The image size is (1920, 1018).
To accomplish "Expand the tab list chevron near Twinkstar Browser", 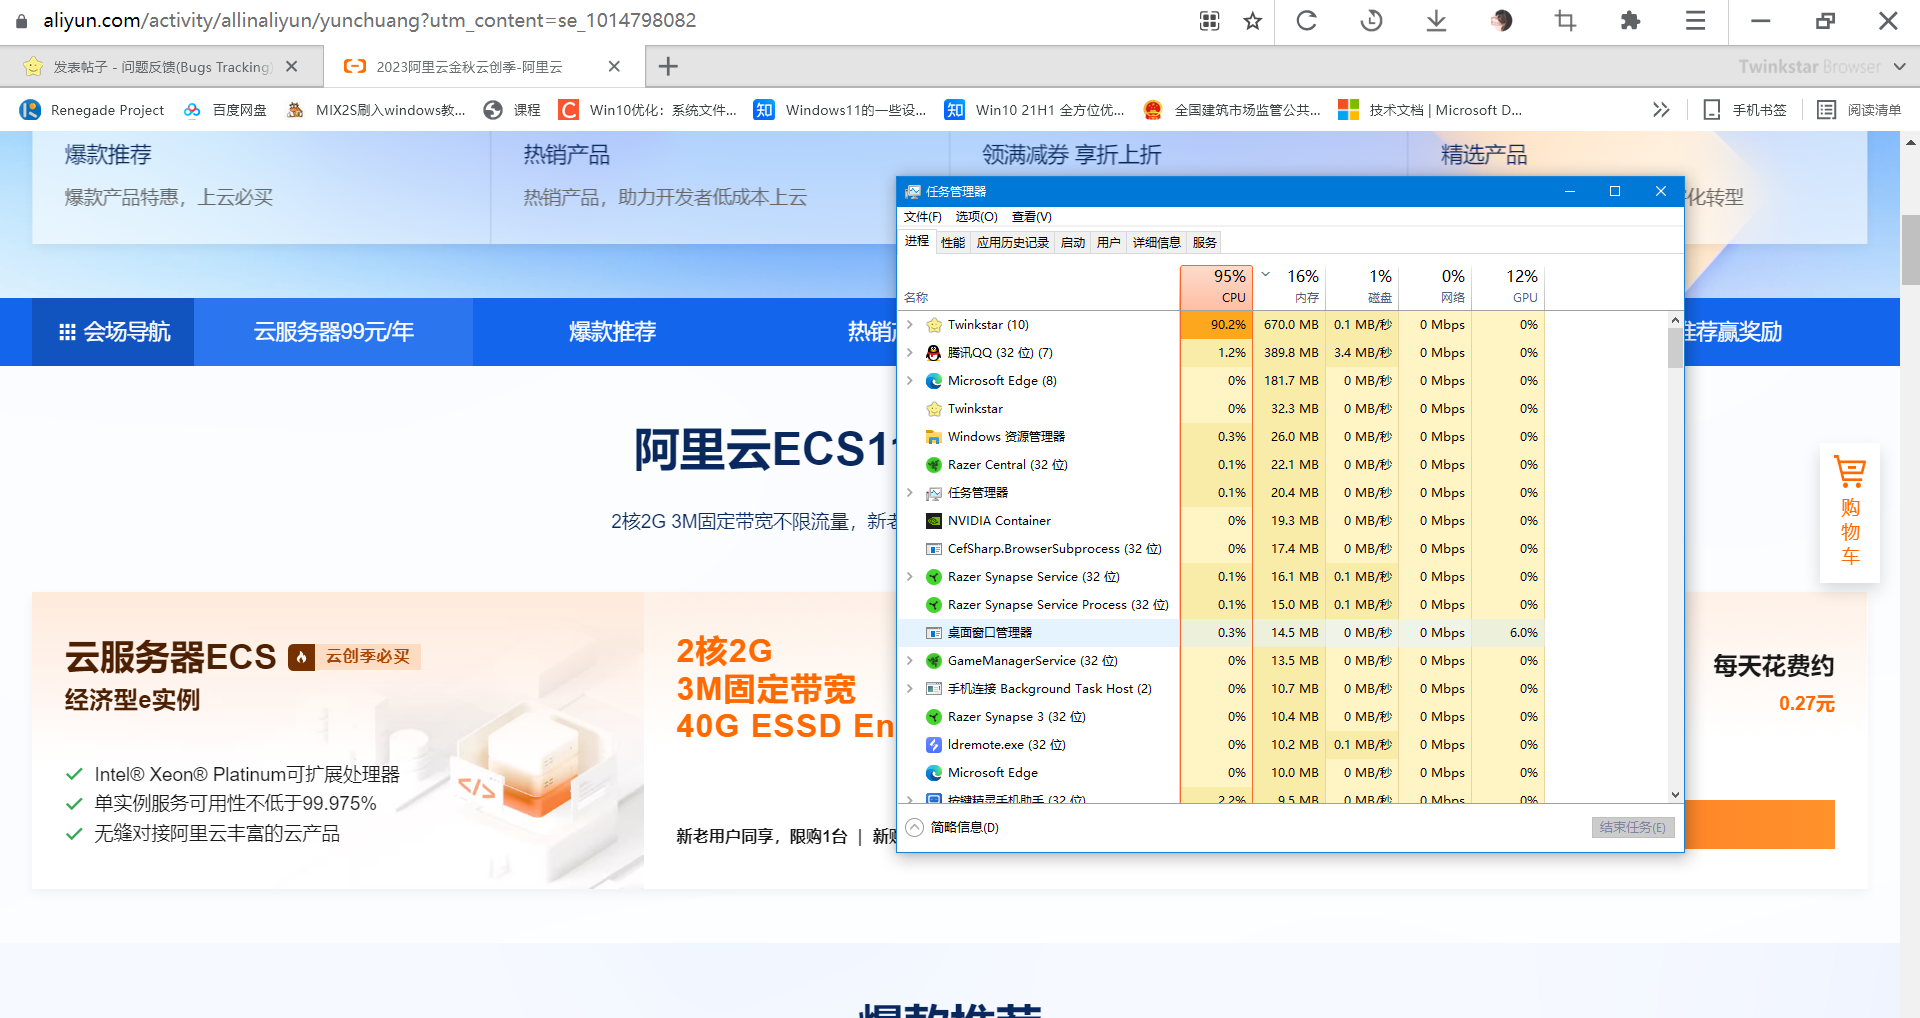I will point(1899,66).
